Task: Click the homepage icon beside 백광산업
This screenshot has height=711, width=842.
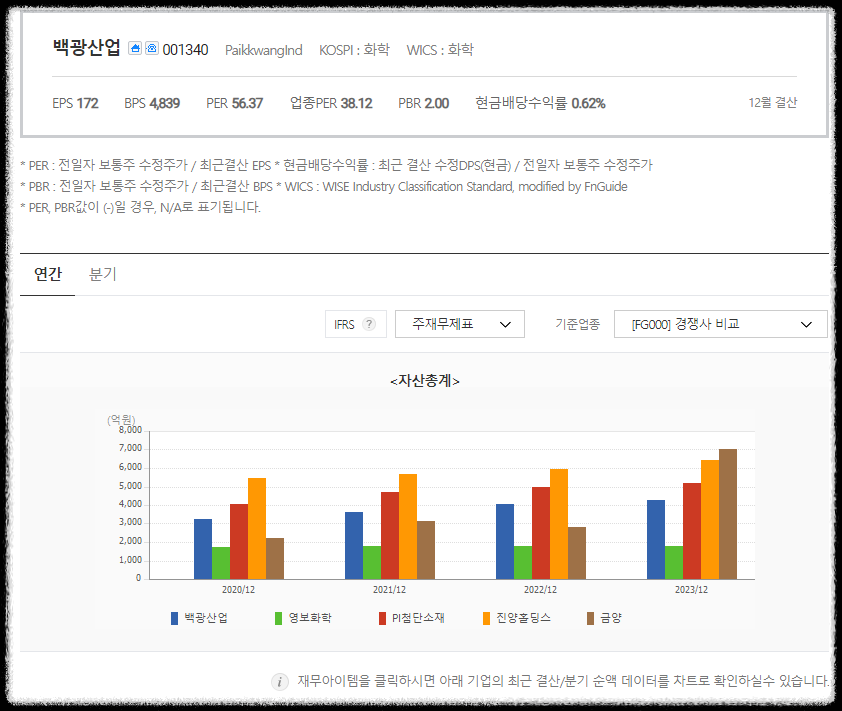Action: (x=135, y=48)
